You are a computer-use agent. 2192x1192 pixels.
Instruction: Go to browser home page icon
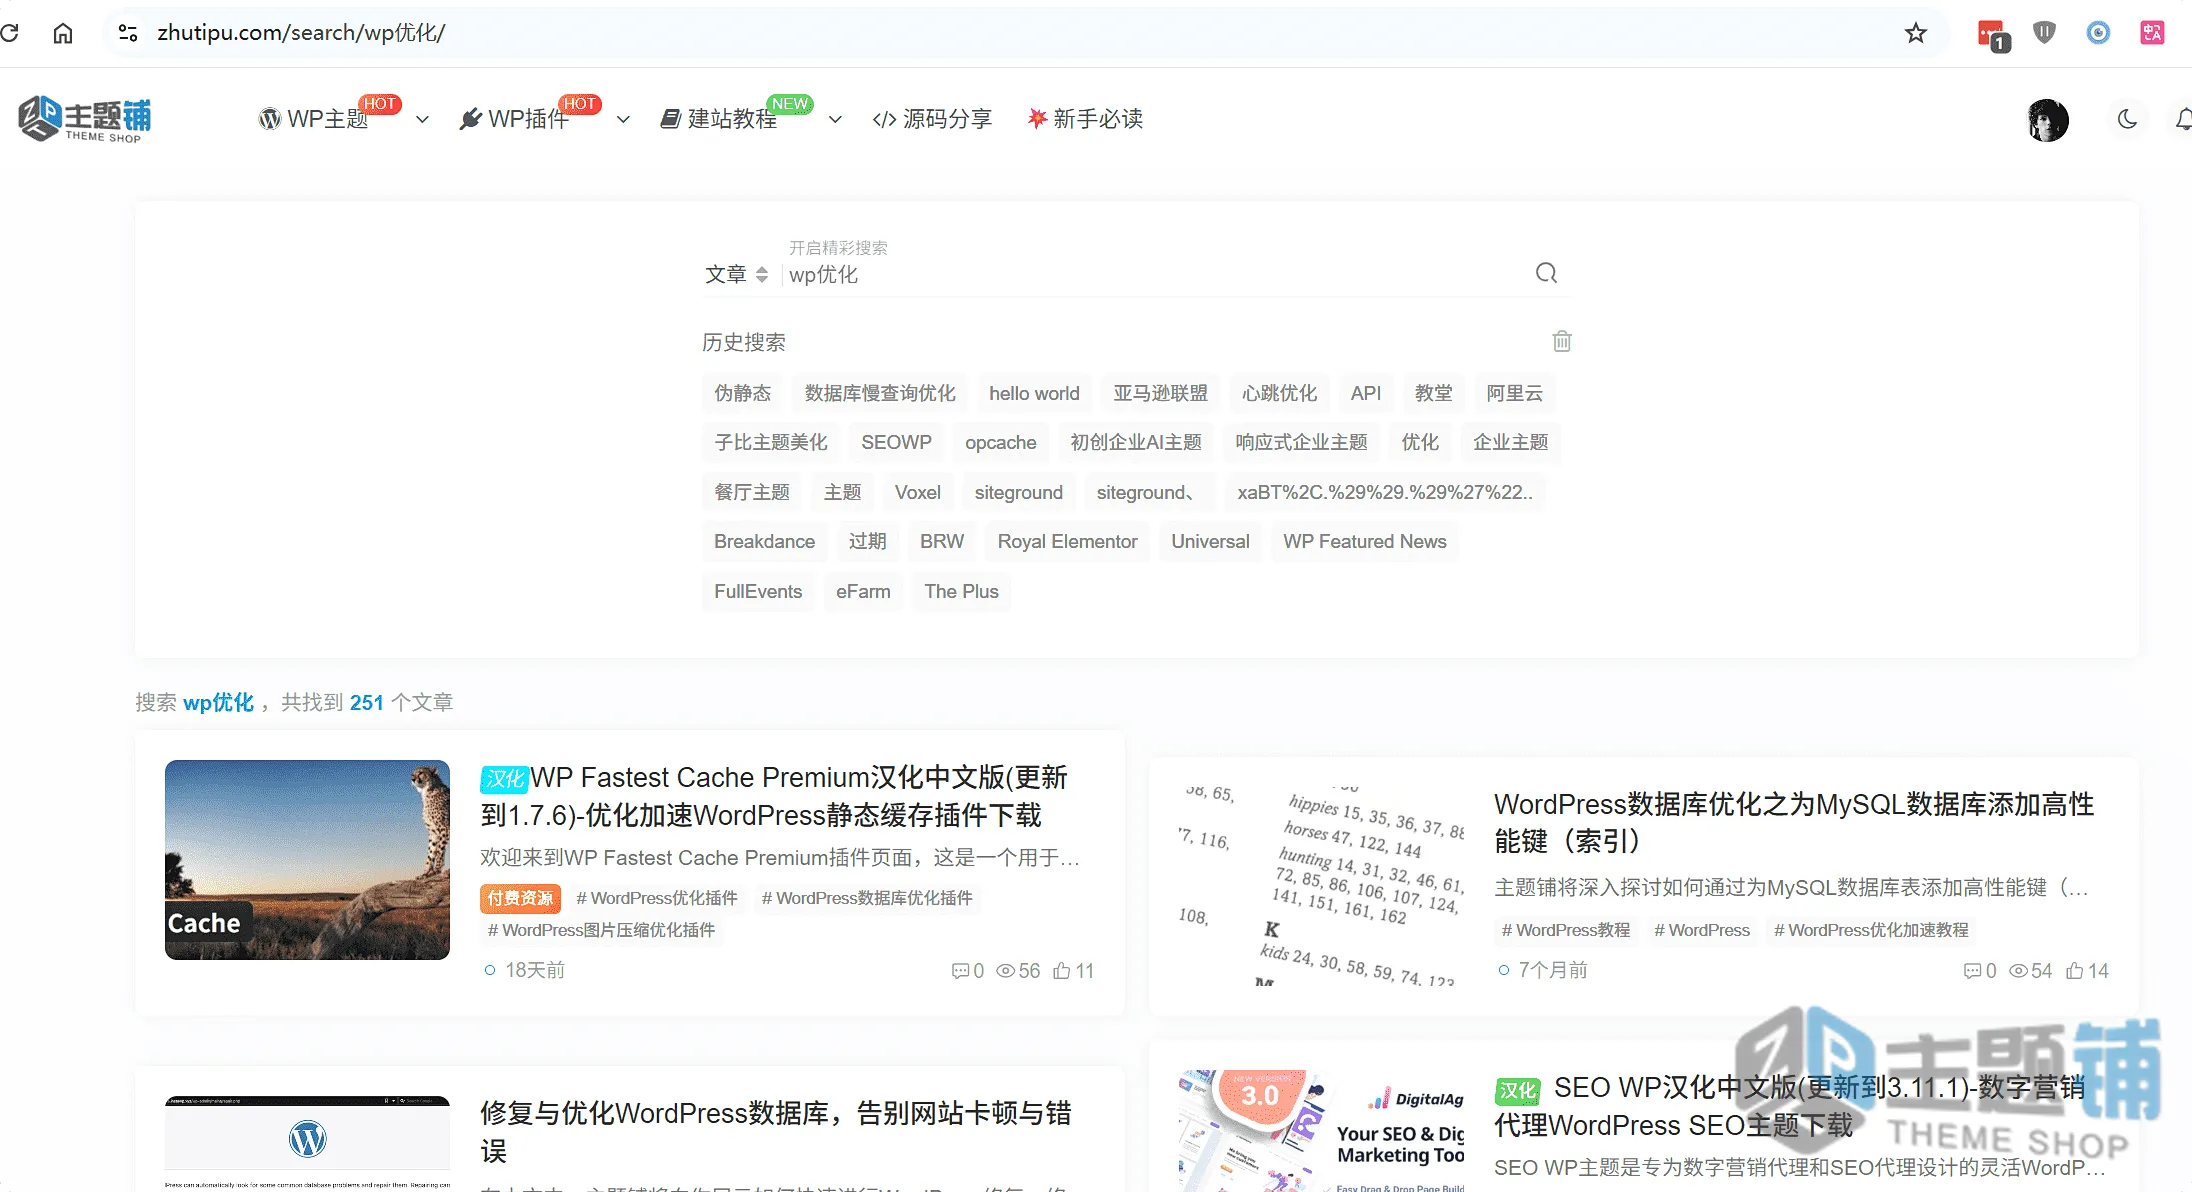pyautogui.click(x=63, y=33)
